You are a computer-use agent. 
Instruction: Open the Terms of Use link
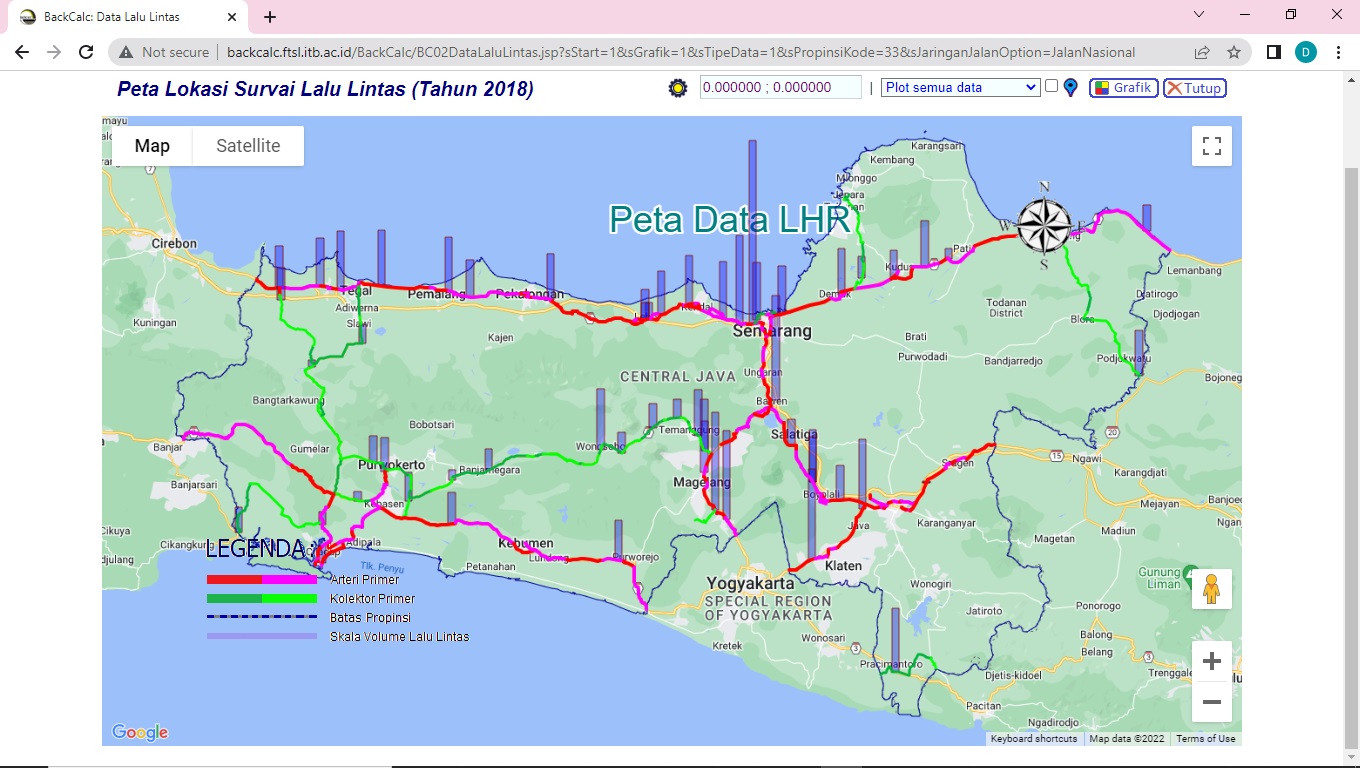click(1205, 739)
